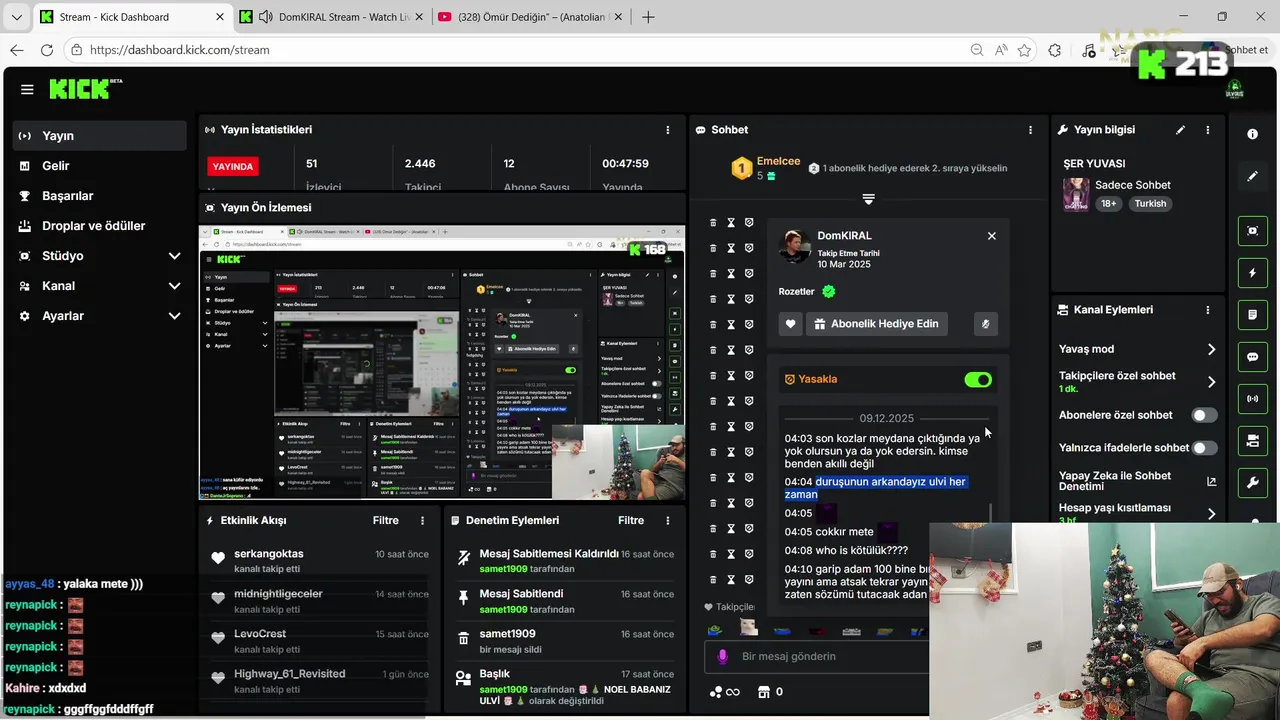Click Emelcee in the gift leaderboard
Image resolution: width=1280 pixels, height=720 pixels.
click(x=778, y=161)
